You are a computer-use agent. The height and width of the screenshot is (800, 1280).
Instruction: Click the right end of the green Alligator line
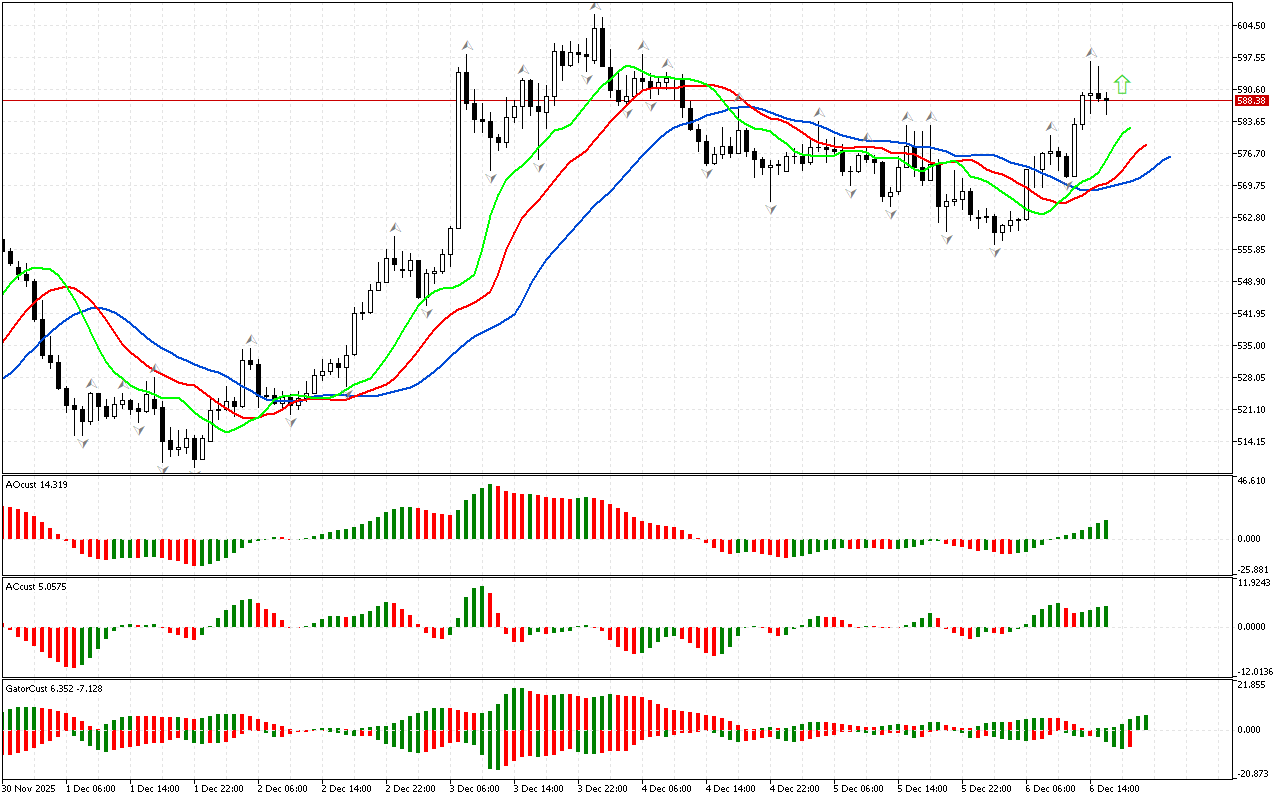pos(1130,128)
